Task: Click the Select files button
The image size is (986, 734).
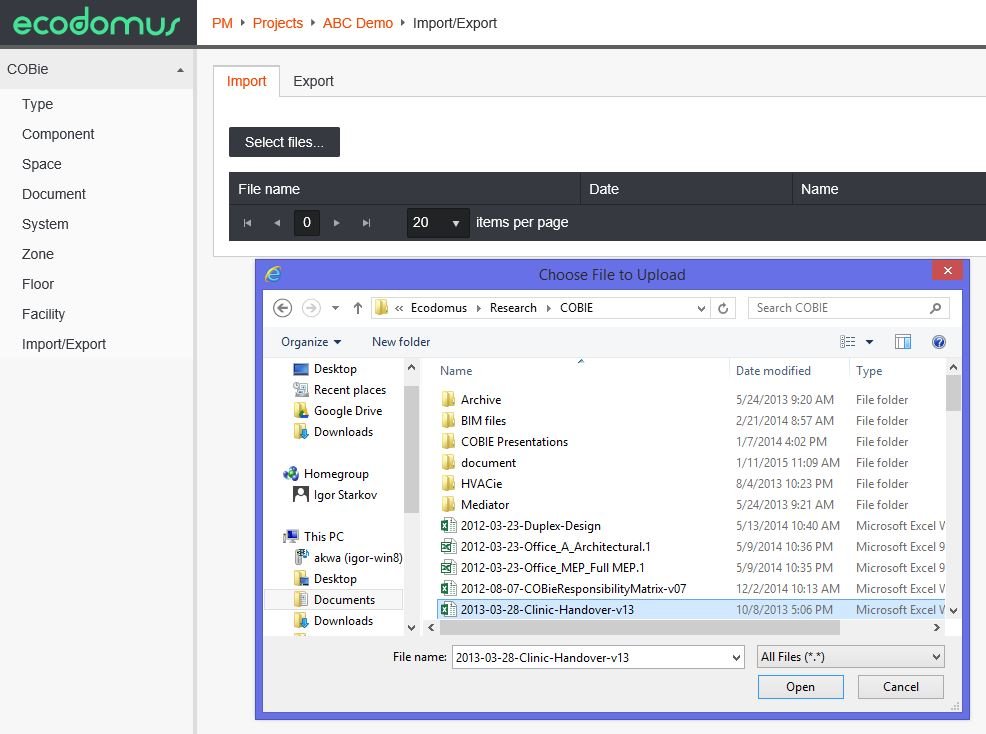Action: [x=284, y=142]
